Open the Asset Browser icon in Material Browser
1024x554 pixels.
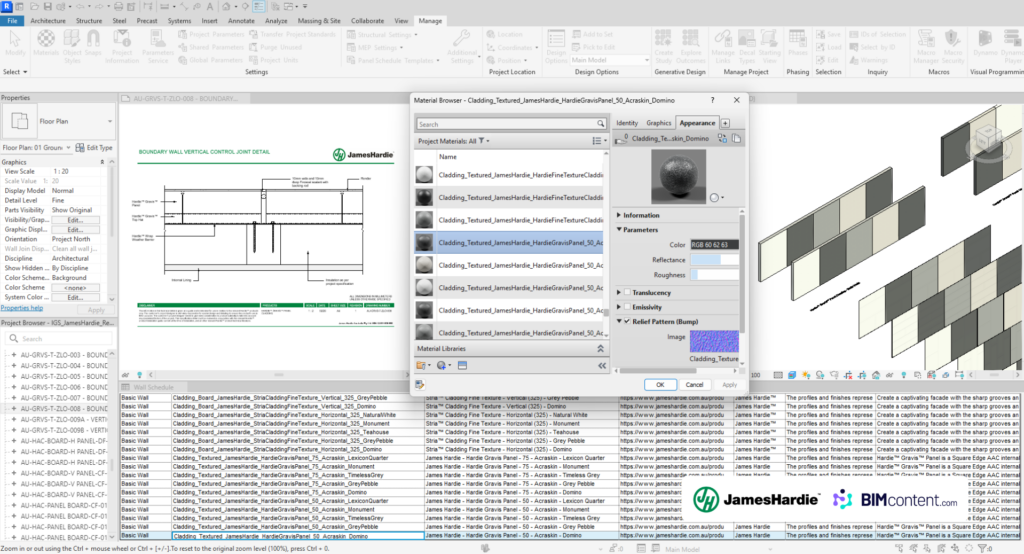coord(462,365)
